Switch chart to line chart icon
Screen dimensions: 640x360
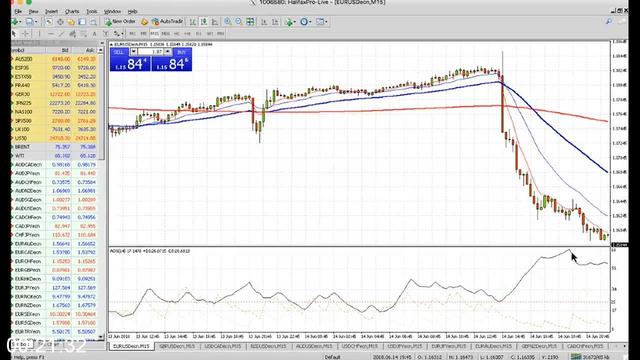[215, 22]
